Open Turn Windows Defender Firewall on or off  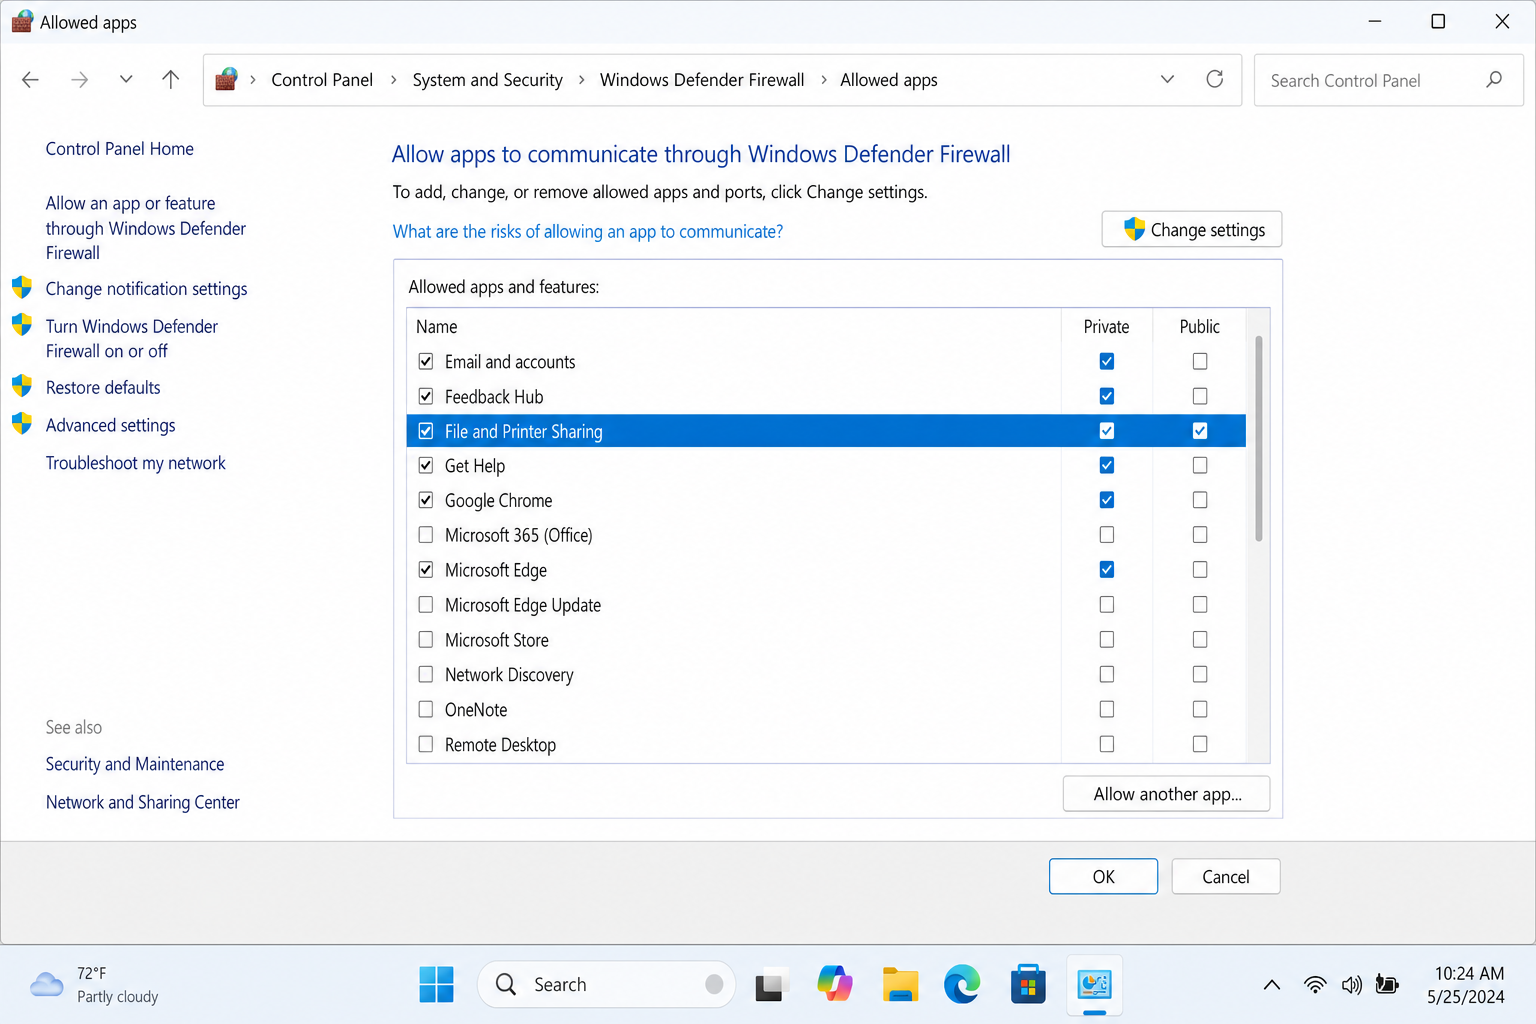tap(132, 339)
